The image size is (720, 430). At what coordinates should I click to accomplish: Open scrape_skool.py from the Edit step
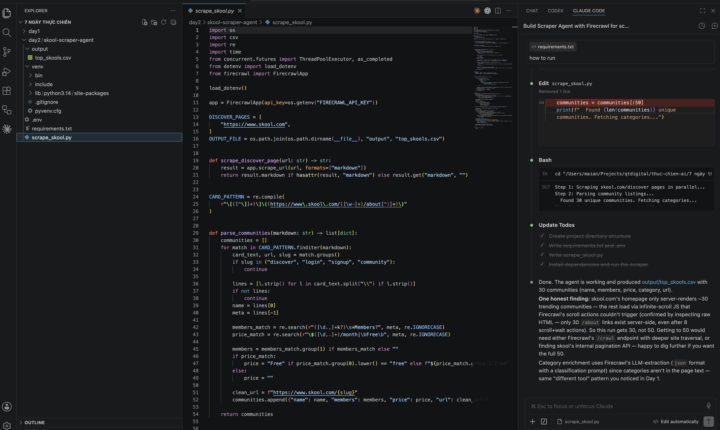[572, 84]
